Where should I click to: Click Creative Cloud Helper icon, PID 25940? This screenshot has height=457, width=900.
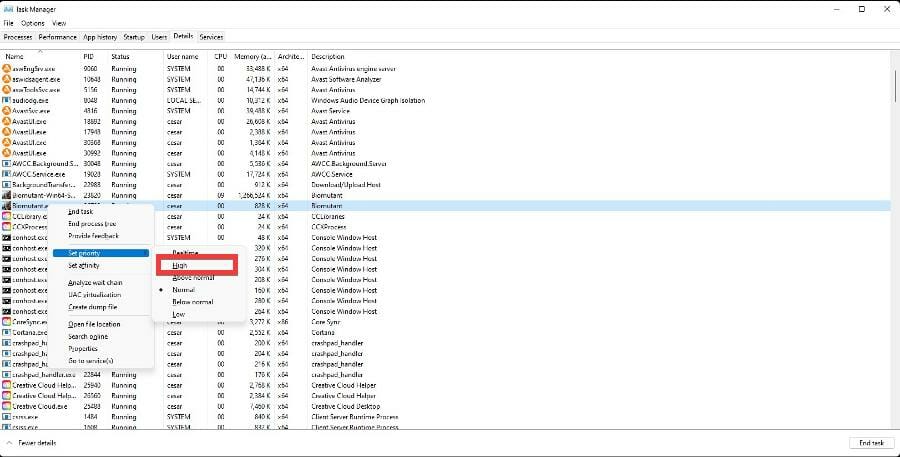(x=7, y=385)
